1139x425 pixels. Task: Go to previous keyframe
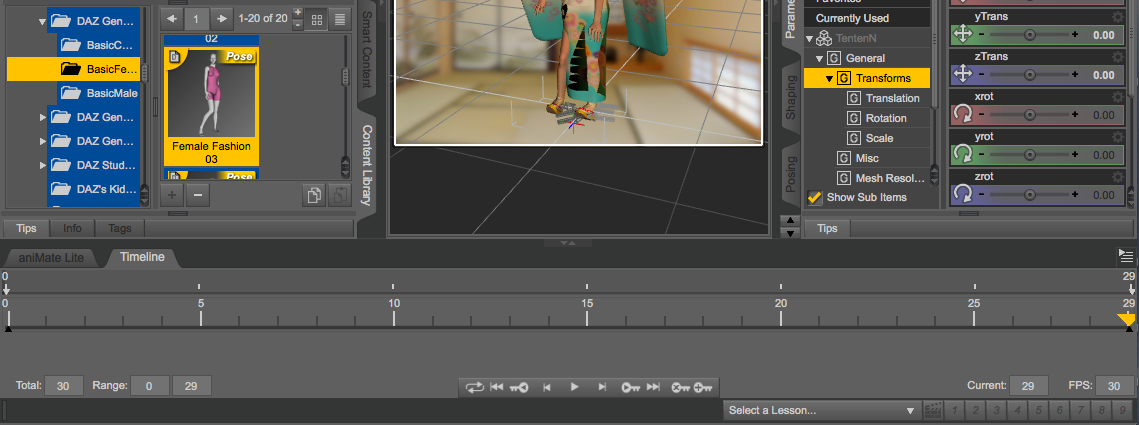[519, 387]
